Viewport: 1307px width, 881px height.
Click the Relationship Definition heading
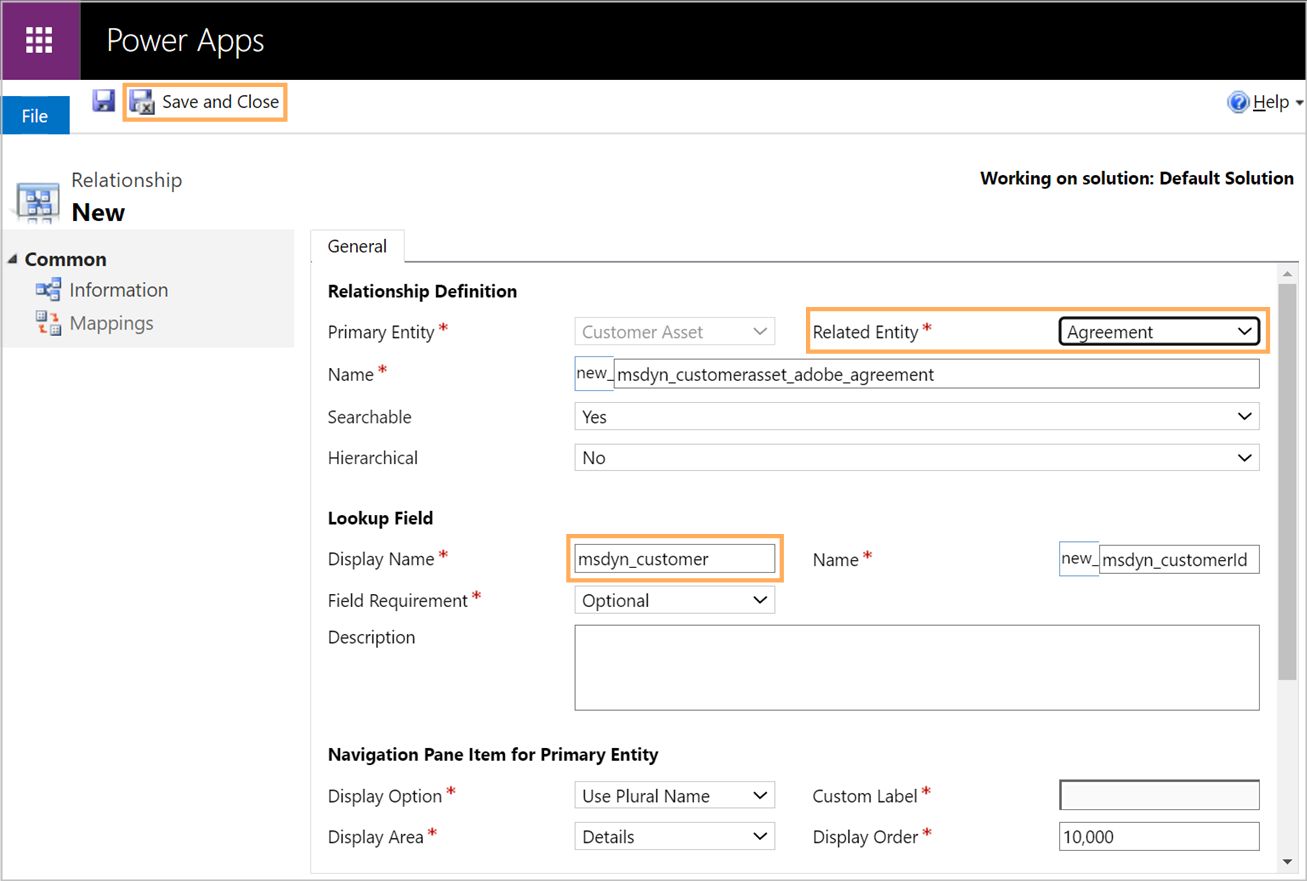pos(422,291)
